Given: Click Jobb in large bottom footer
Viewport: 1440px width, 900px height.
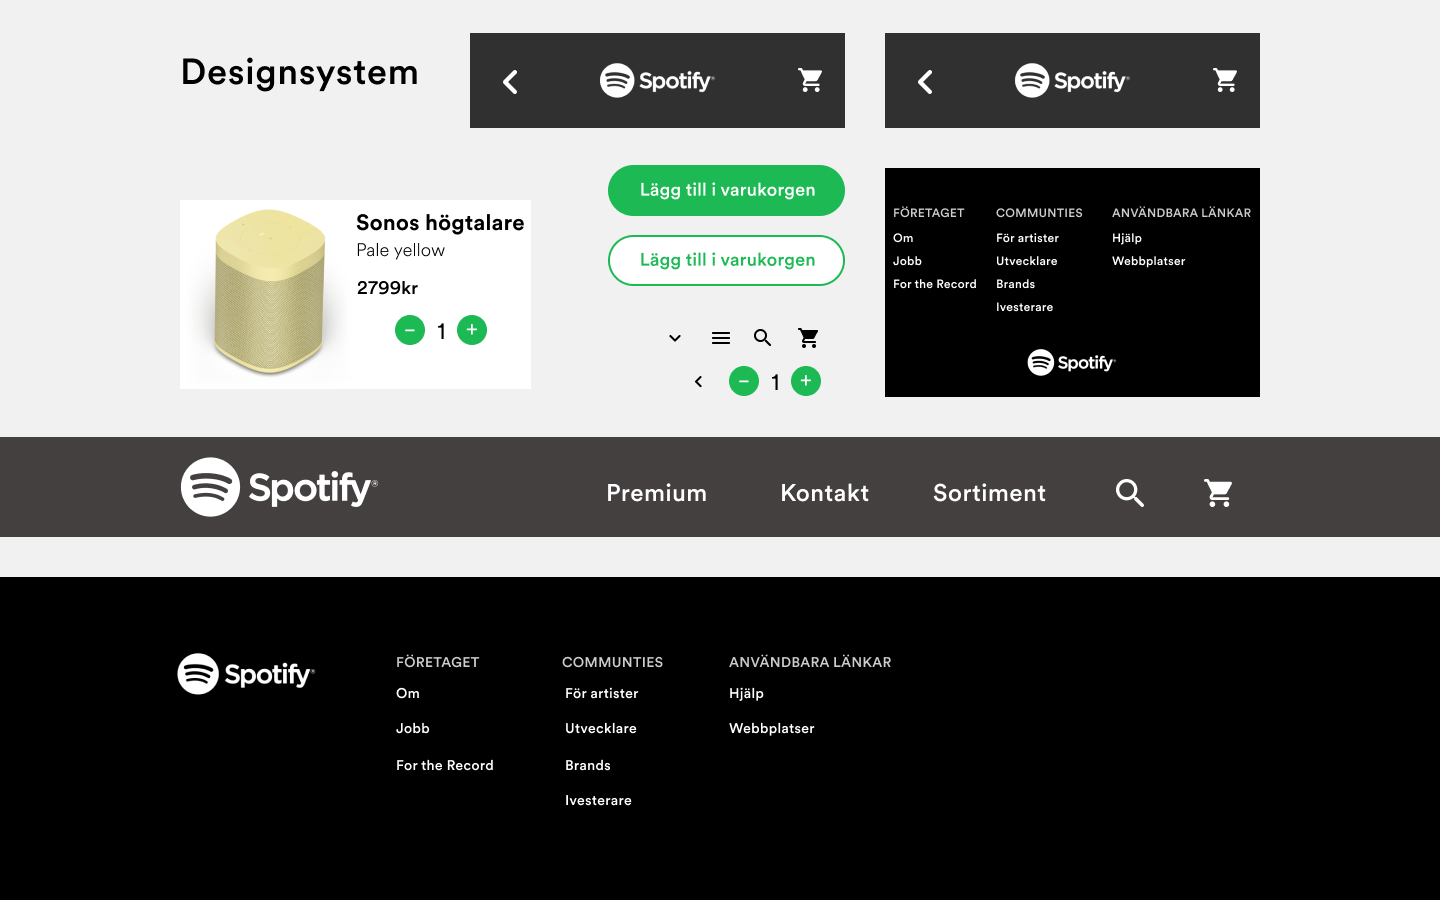Looking at the screenshot, I should [x=413, y=728].
